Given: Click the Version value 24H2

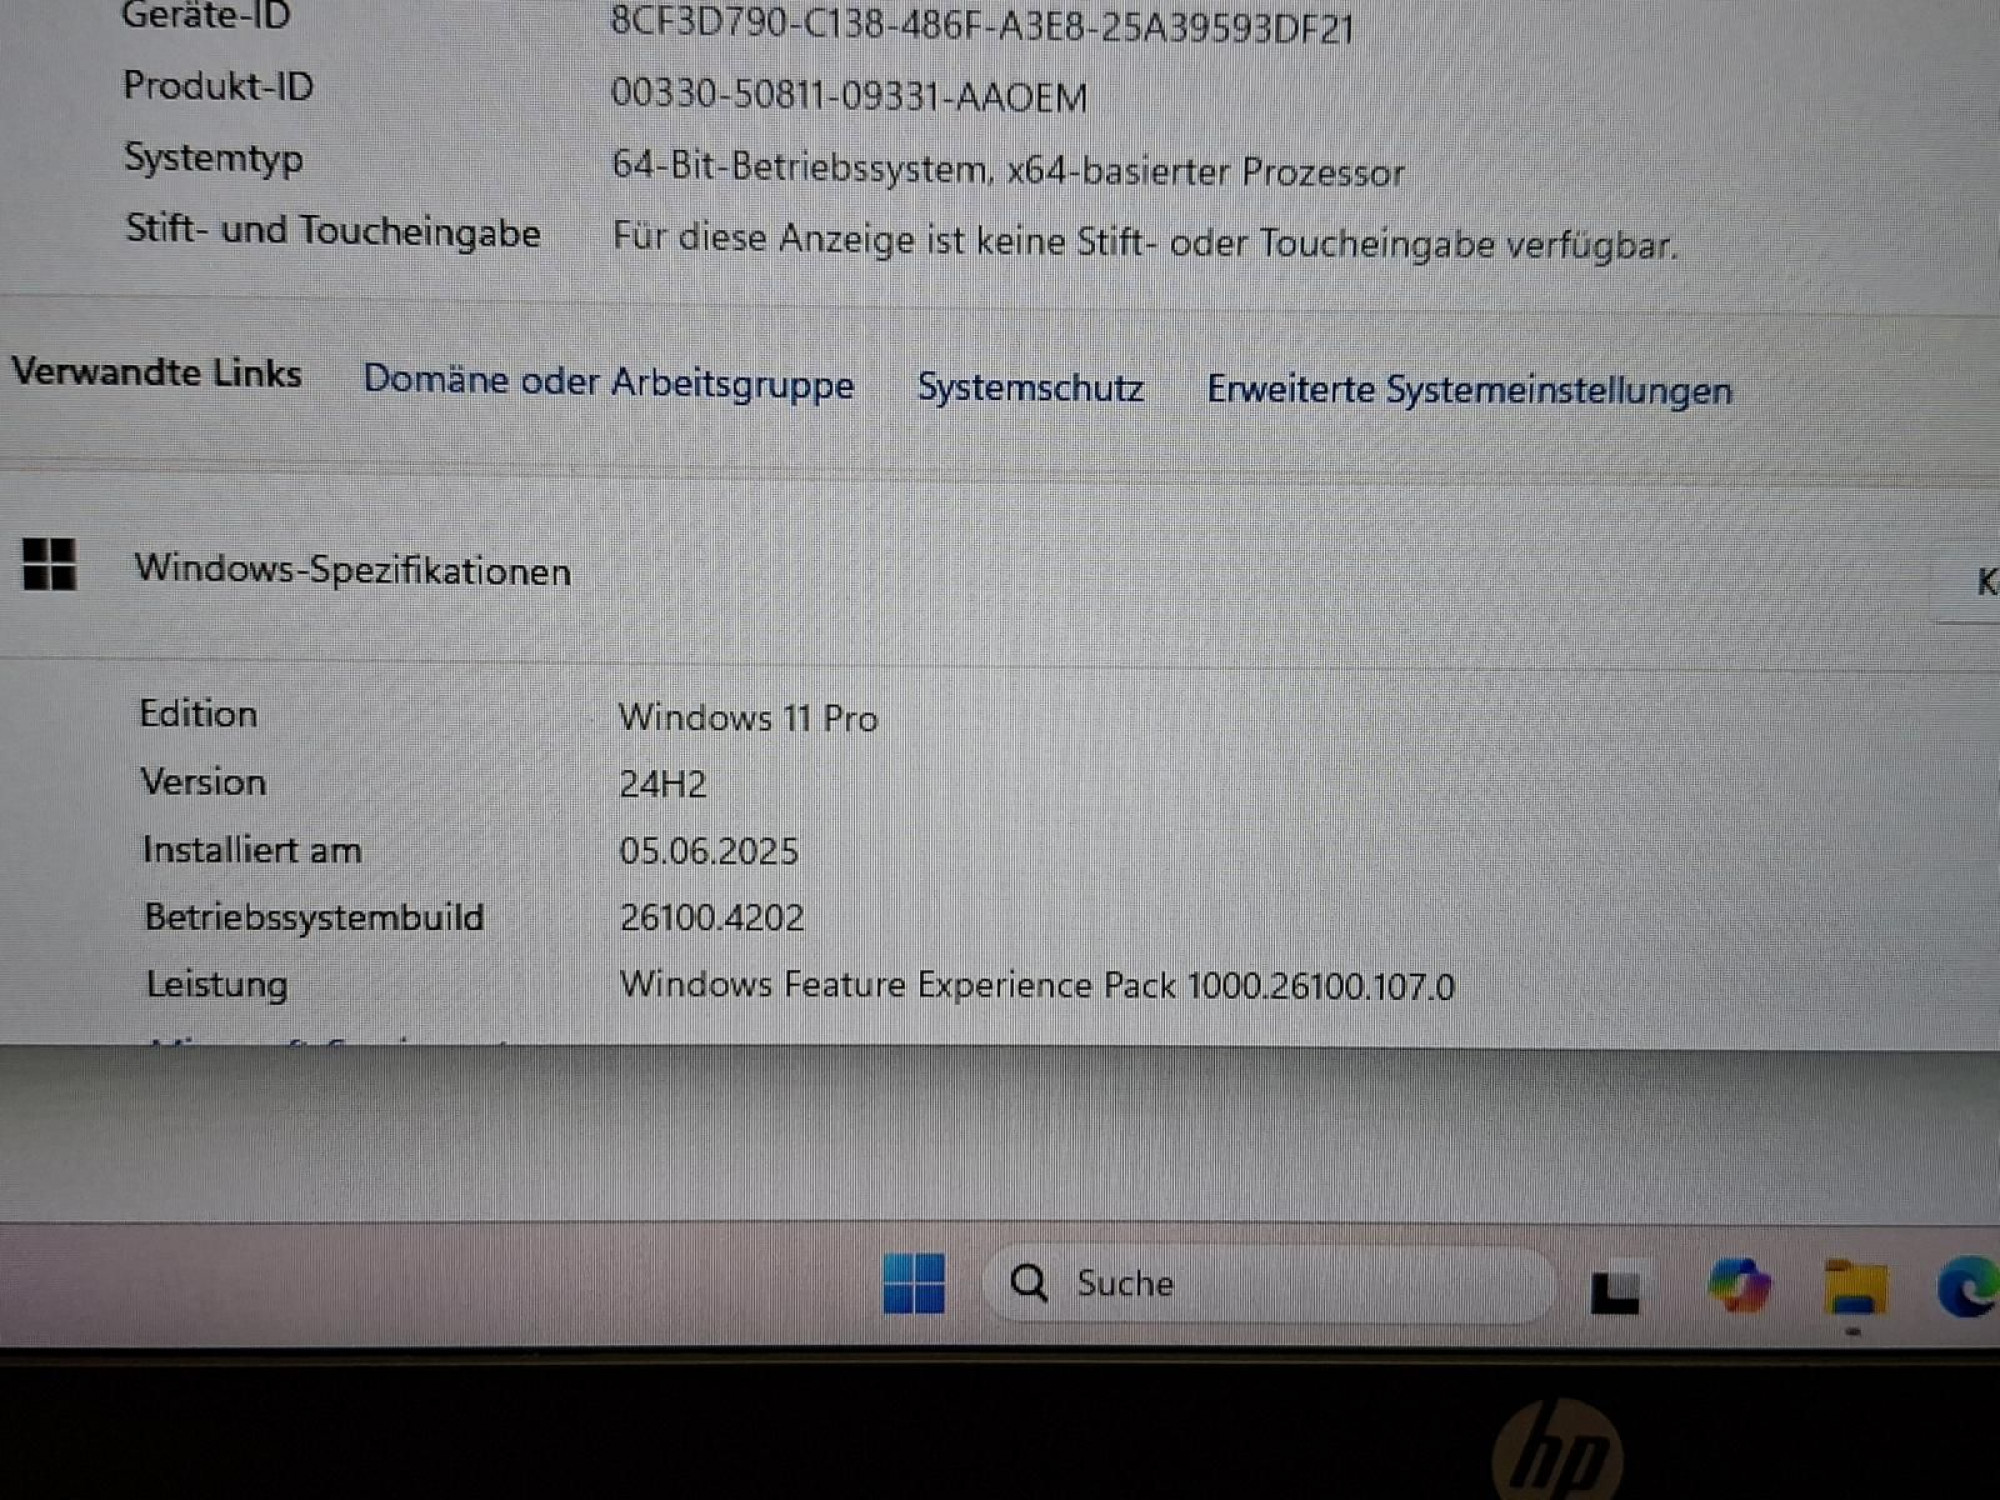Looking at the screenshot, I should [663, 784].
